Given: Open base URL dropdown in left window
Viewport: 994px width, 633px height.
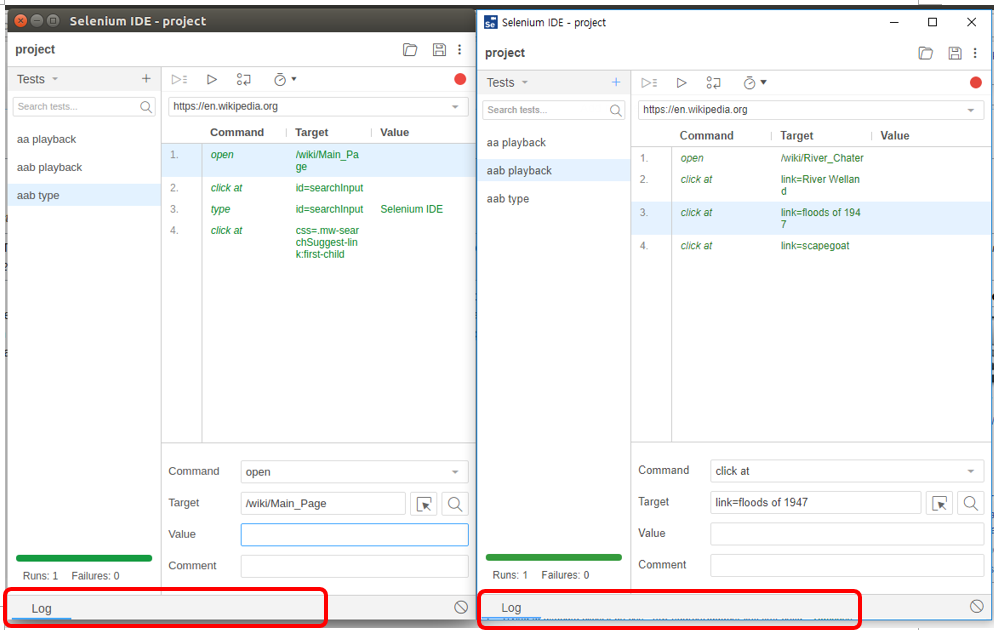Looking at the screenshot, I should point(455,106).
